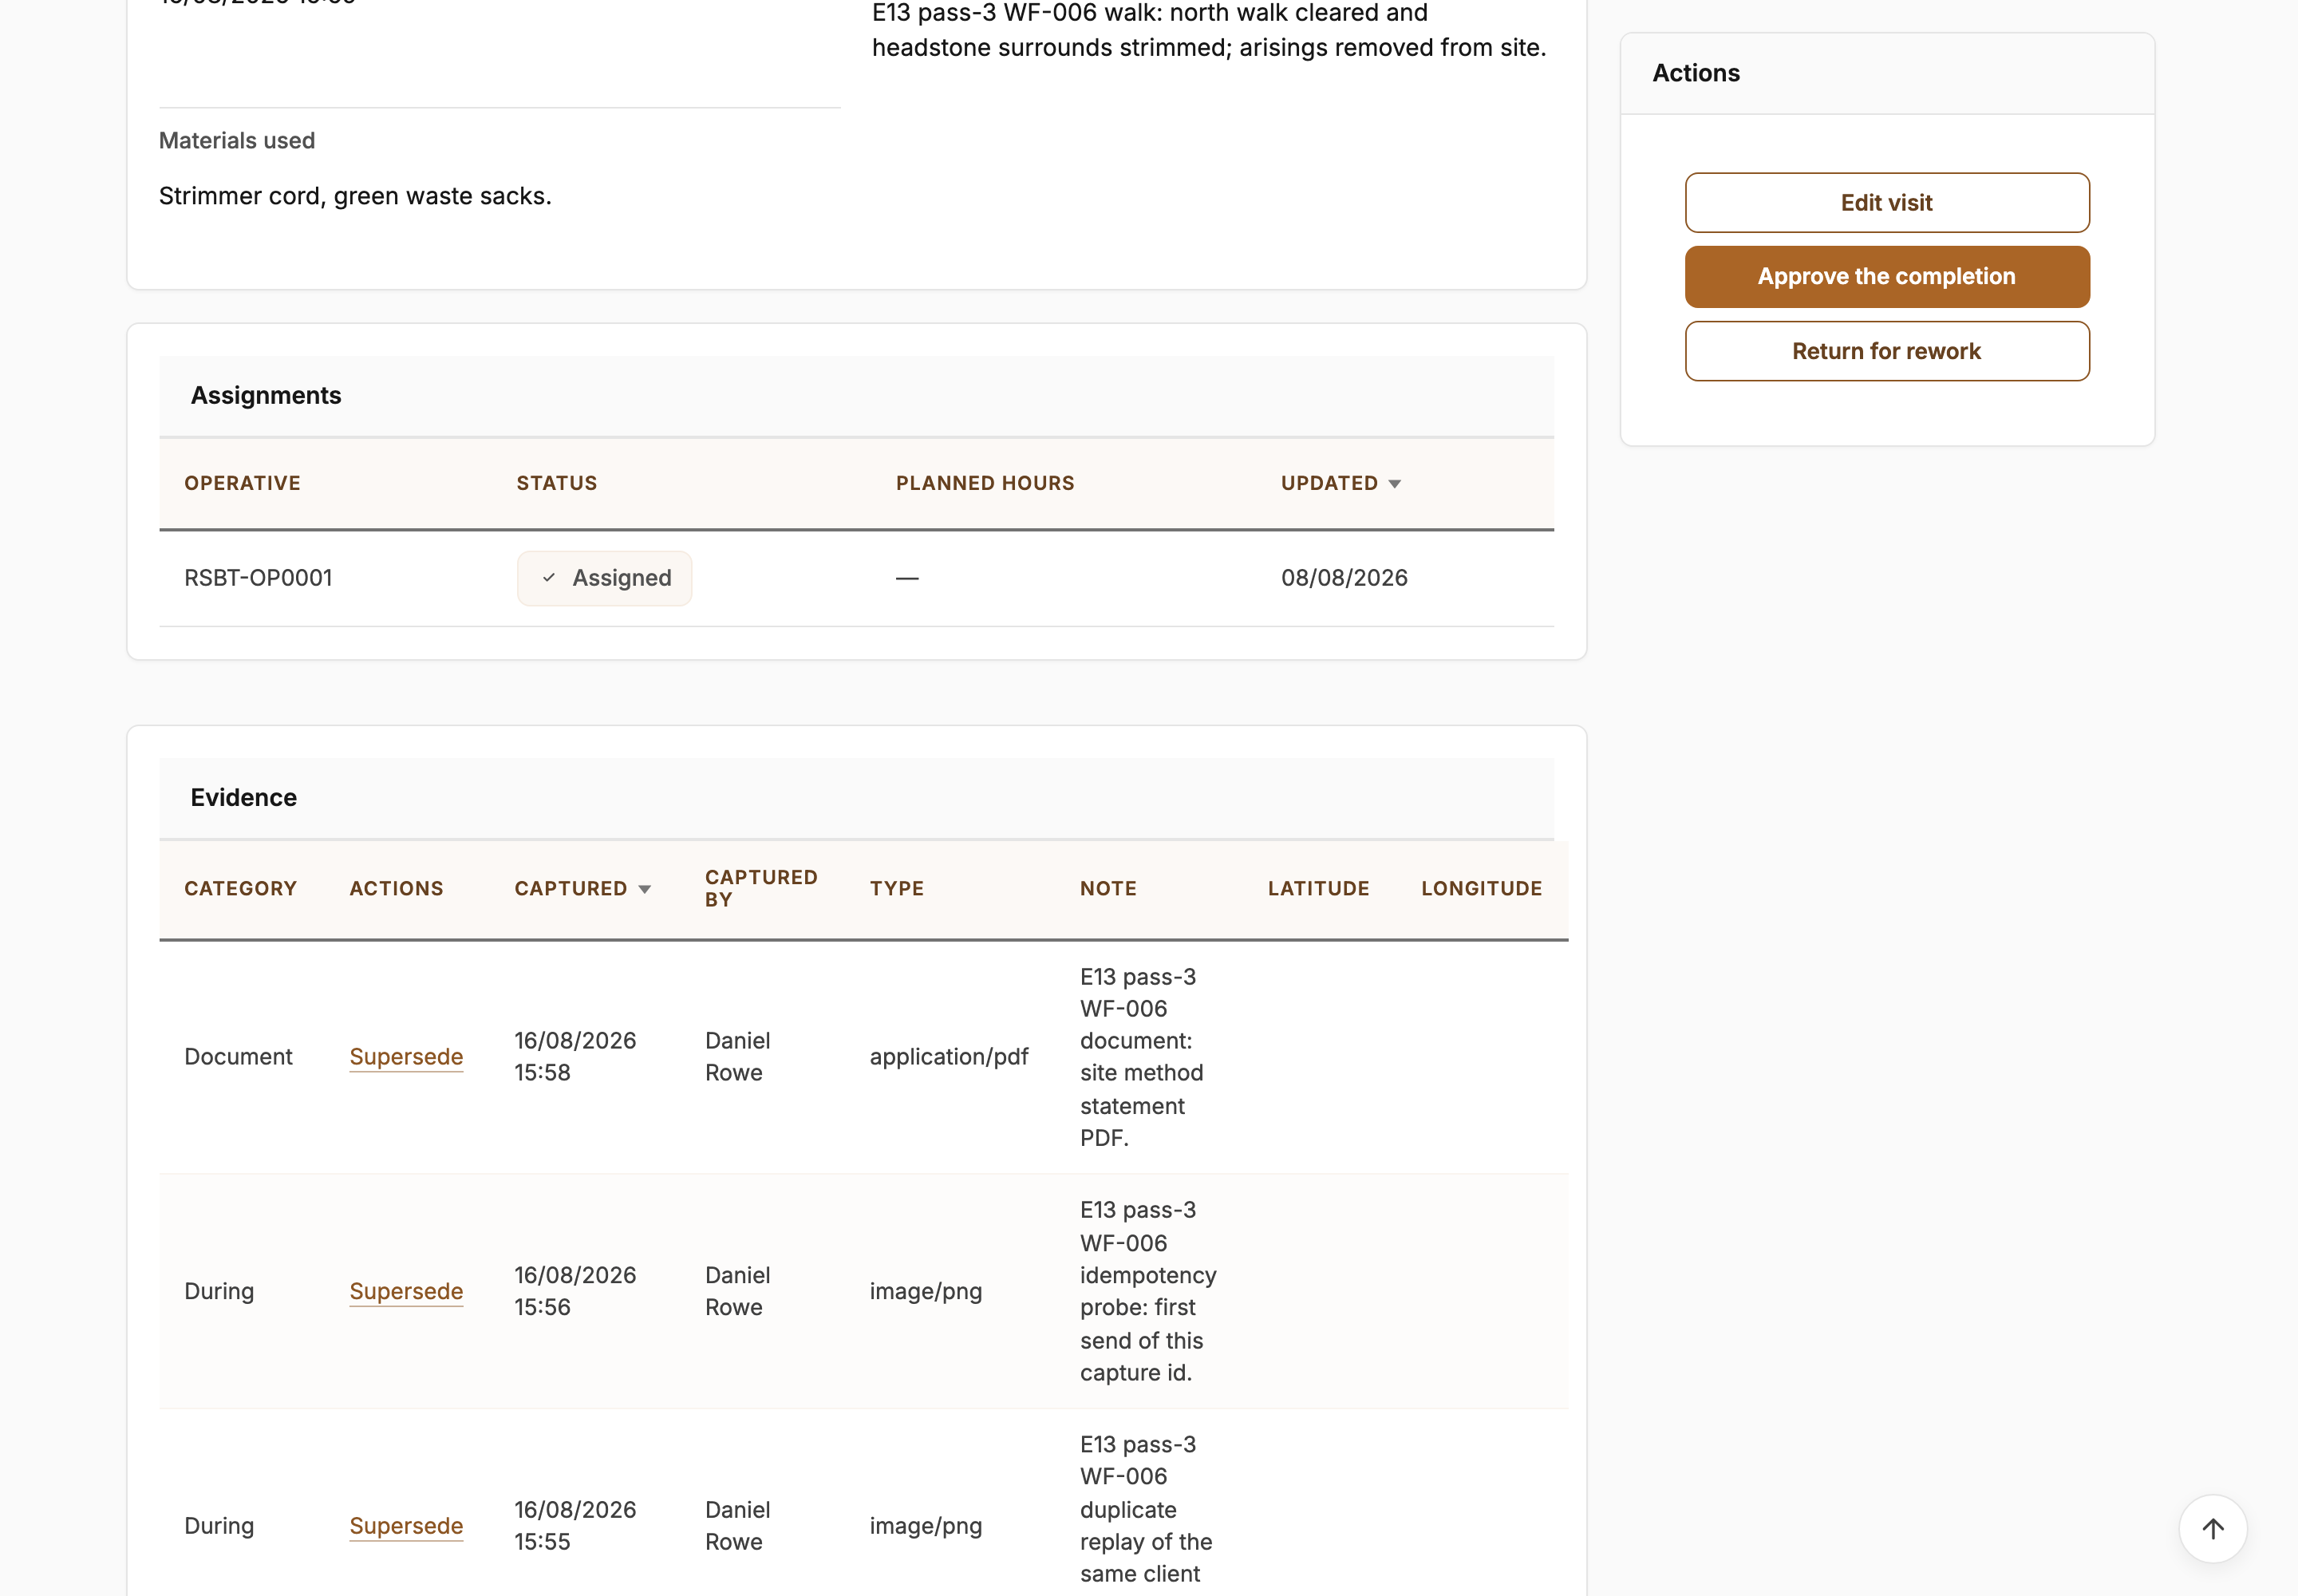Supersede the 15:55 During evidence
This screenshot has height=1596, width=2298.
point(406,1526)
